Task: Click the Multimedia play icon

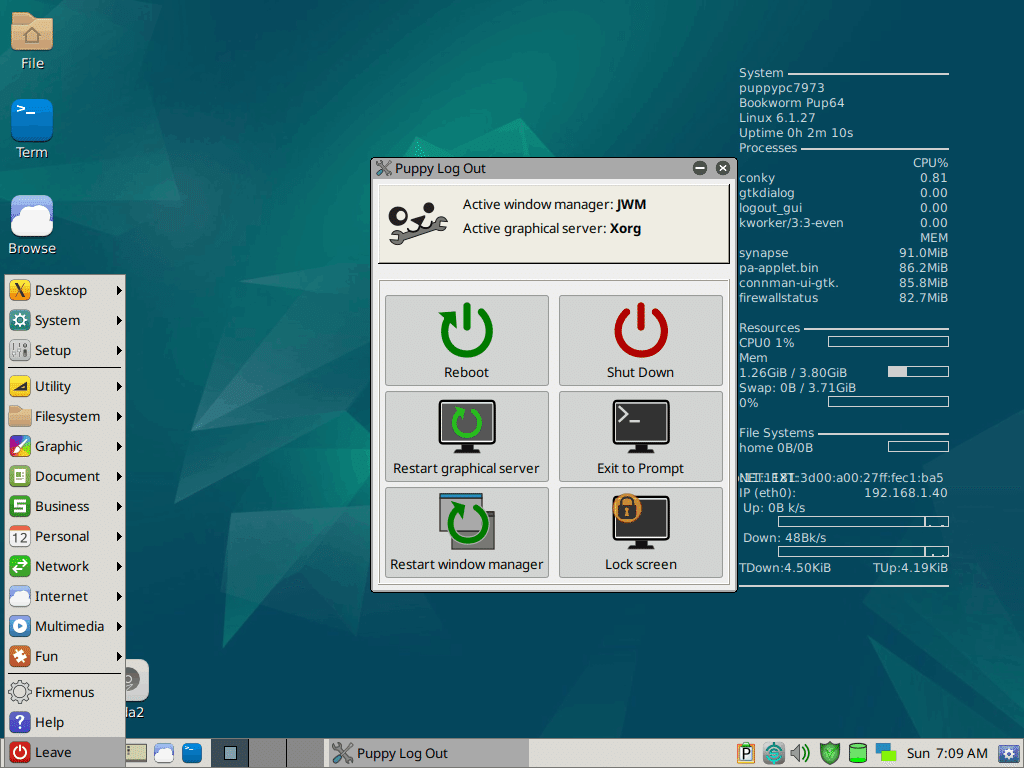Action: coord(20,626)
